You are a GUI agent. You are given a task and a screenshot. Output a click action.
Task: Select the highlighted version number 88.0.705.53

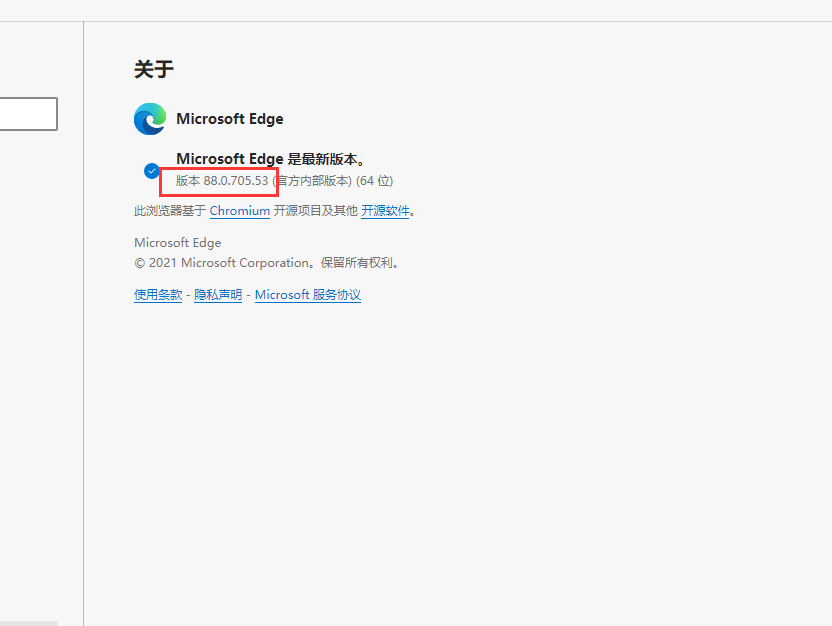tap(218, 180)
